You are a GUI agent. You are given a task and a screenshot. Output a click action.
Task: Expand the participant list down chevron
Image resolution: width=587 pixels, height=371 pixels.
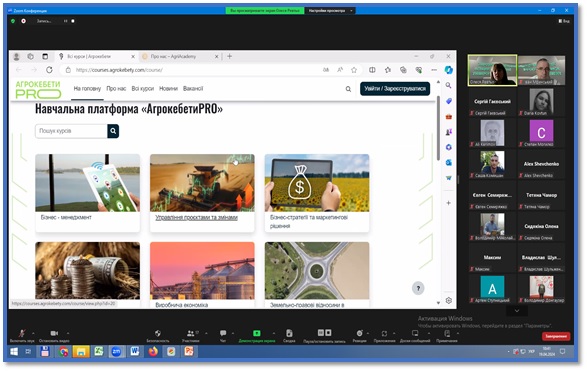point(517,310)
